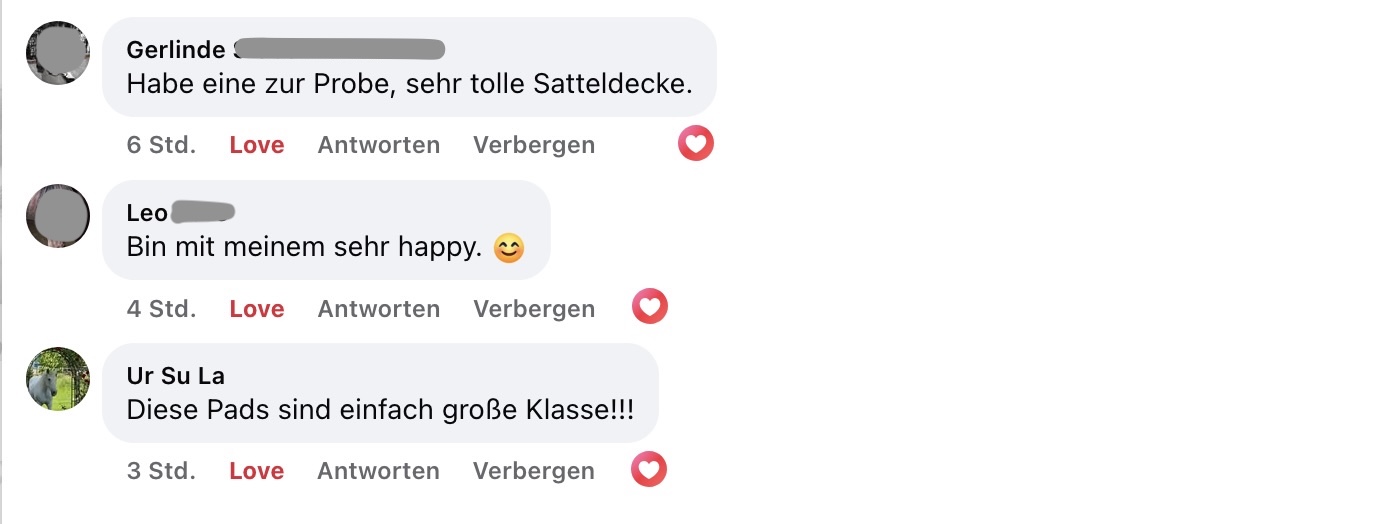Image resolution: width=1388 pixels, height=524 pixels.
Task: Click the '3 Std.' comment timestamp
Action: point(161,471)
